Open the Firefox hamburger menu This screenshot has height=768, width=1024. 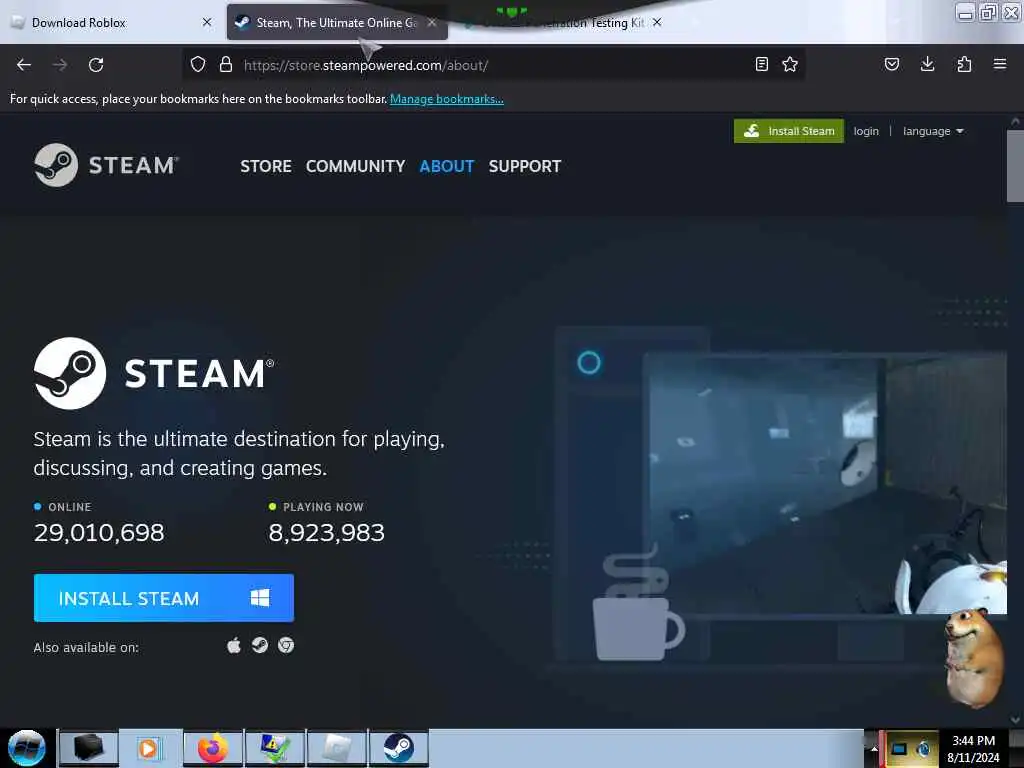1000,64
